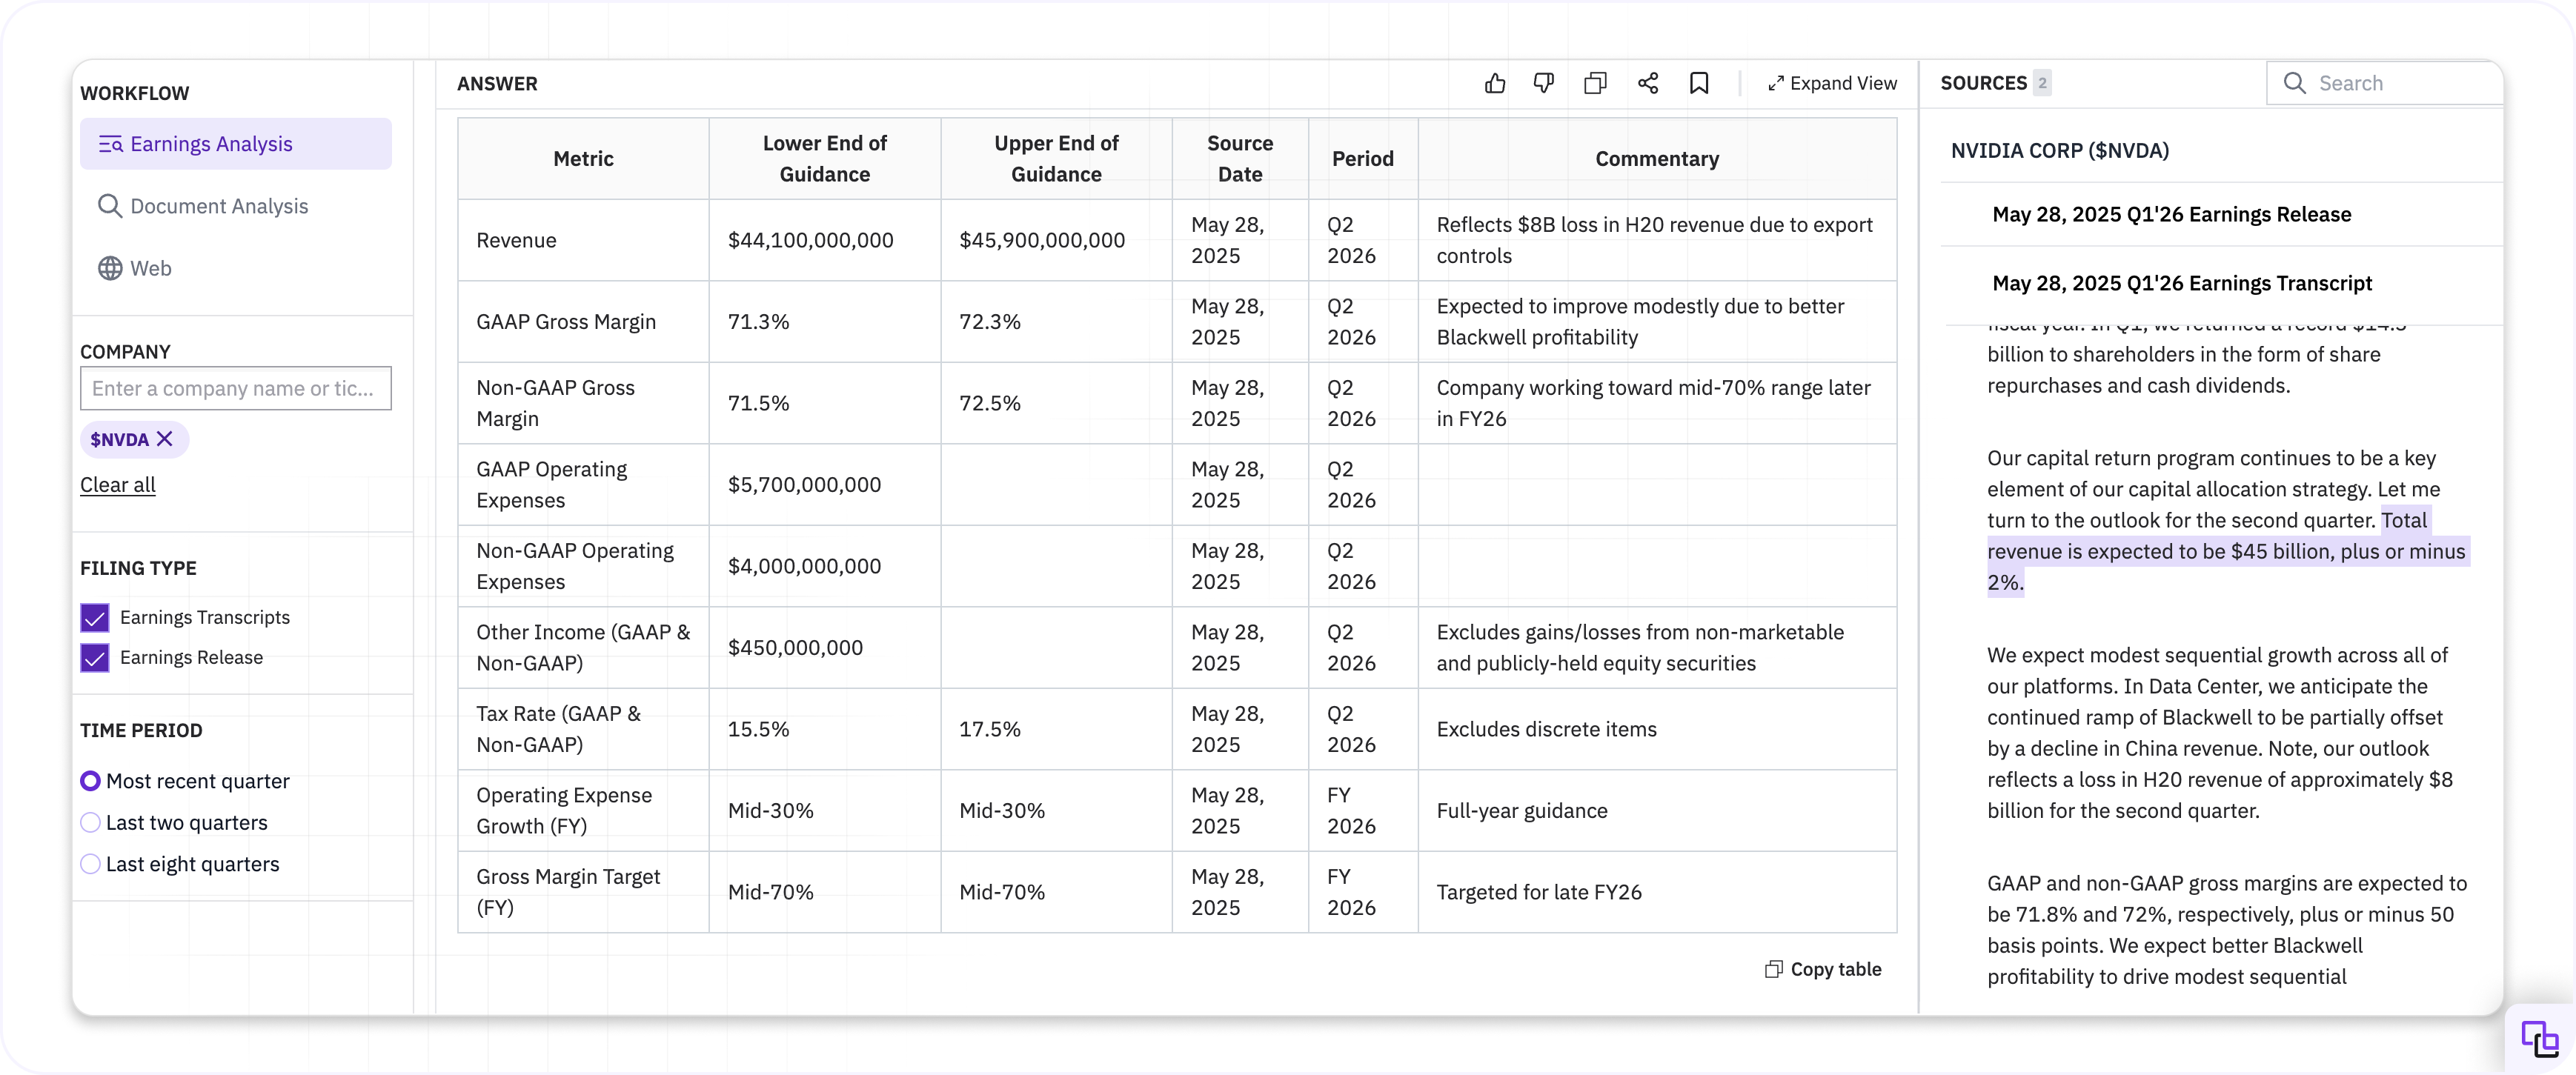Remove the $NVDA company tag

(165, 439)
